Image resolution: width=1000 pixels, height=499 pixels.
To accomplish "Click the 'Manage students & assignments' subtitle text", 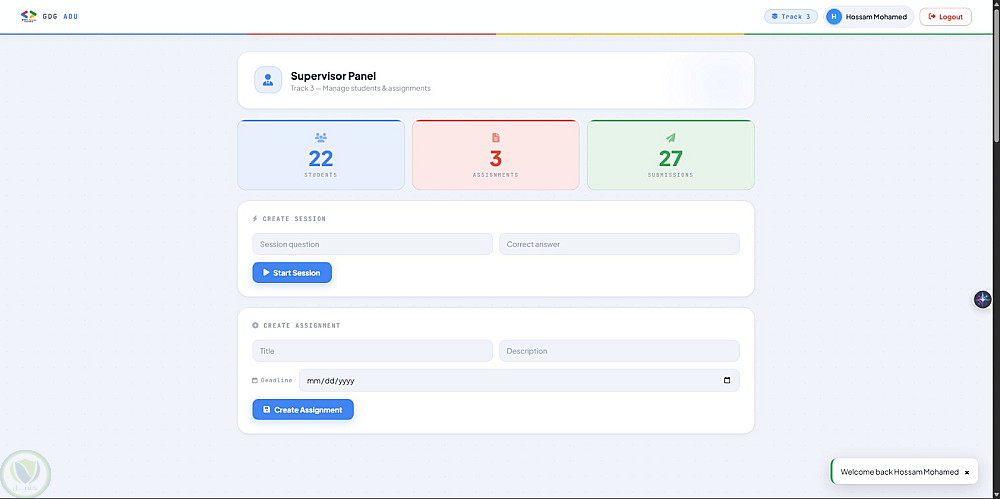I will click(x=376, y=88).
